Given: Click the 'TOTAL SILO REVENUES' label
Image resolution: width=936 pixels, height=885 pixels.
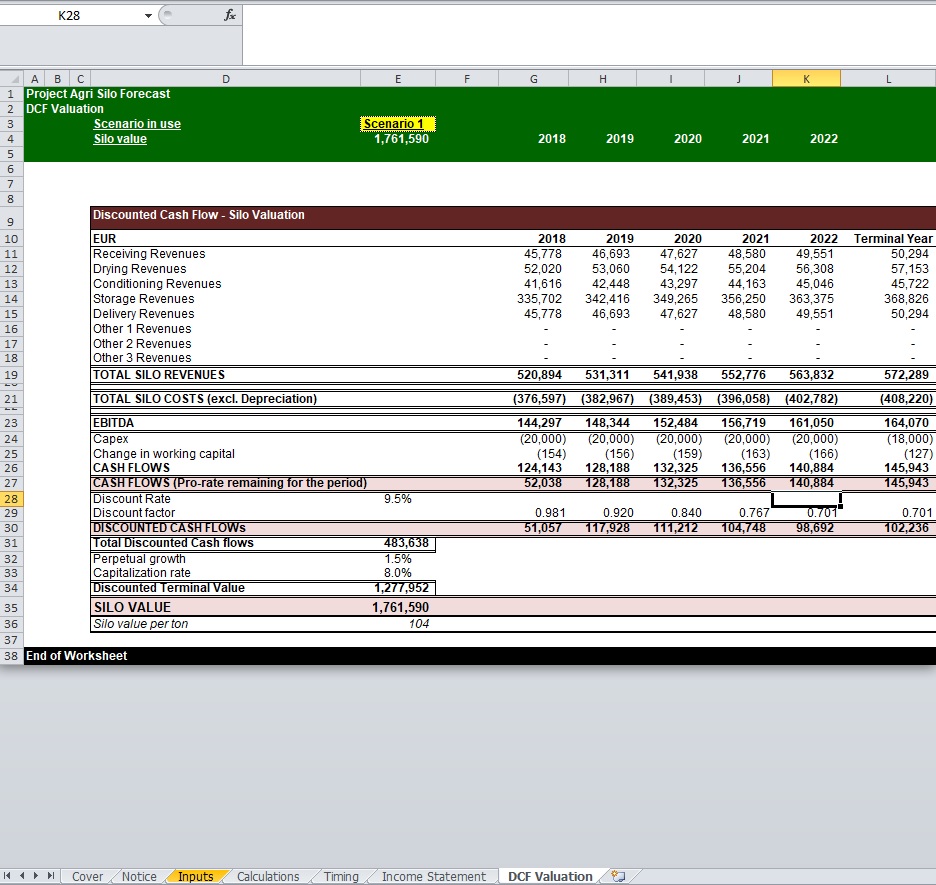Looking at the screenshot, I should point(159,375).
